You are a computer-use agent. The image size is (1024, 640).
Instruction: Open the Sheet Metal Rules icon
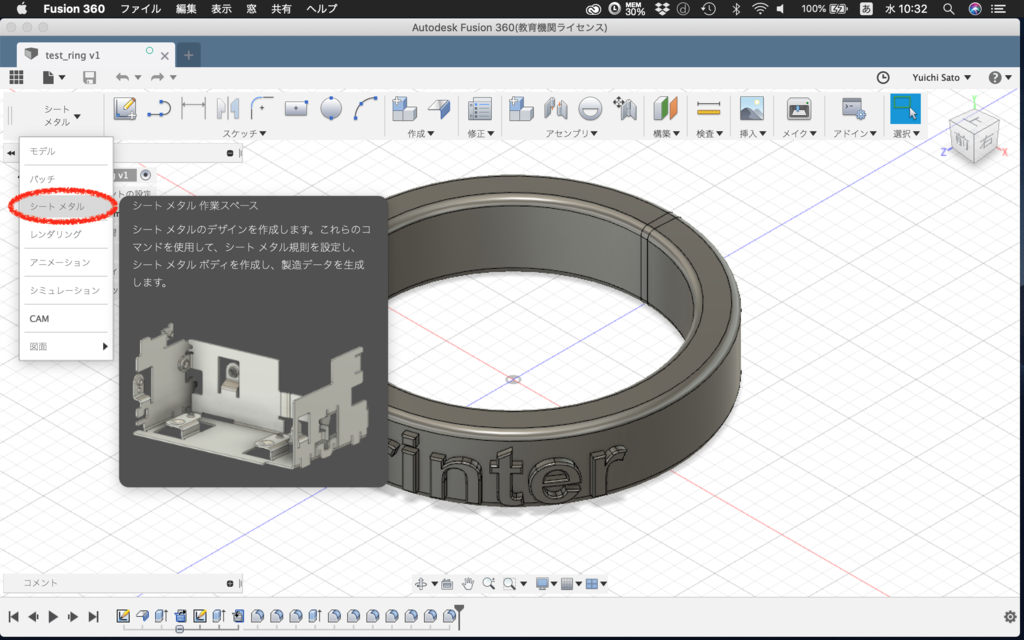[x=480, y=108]
